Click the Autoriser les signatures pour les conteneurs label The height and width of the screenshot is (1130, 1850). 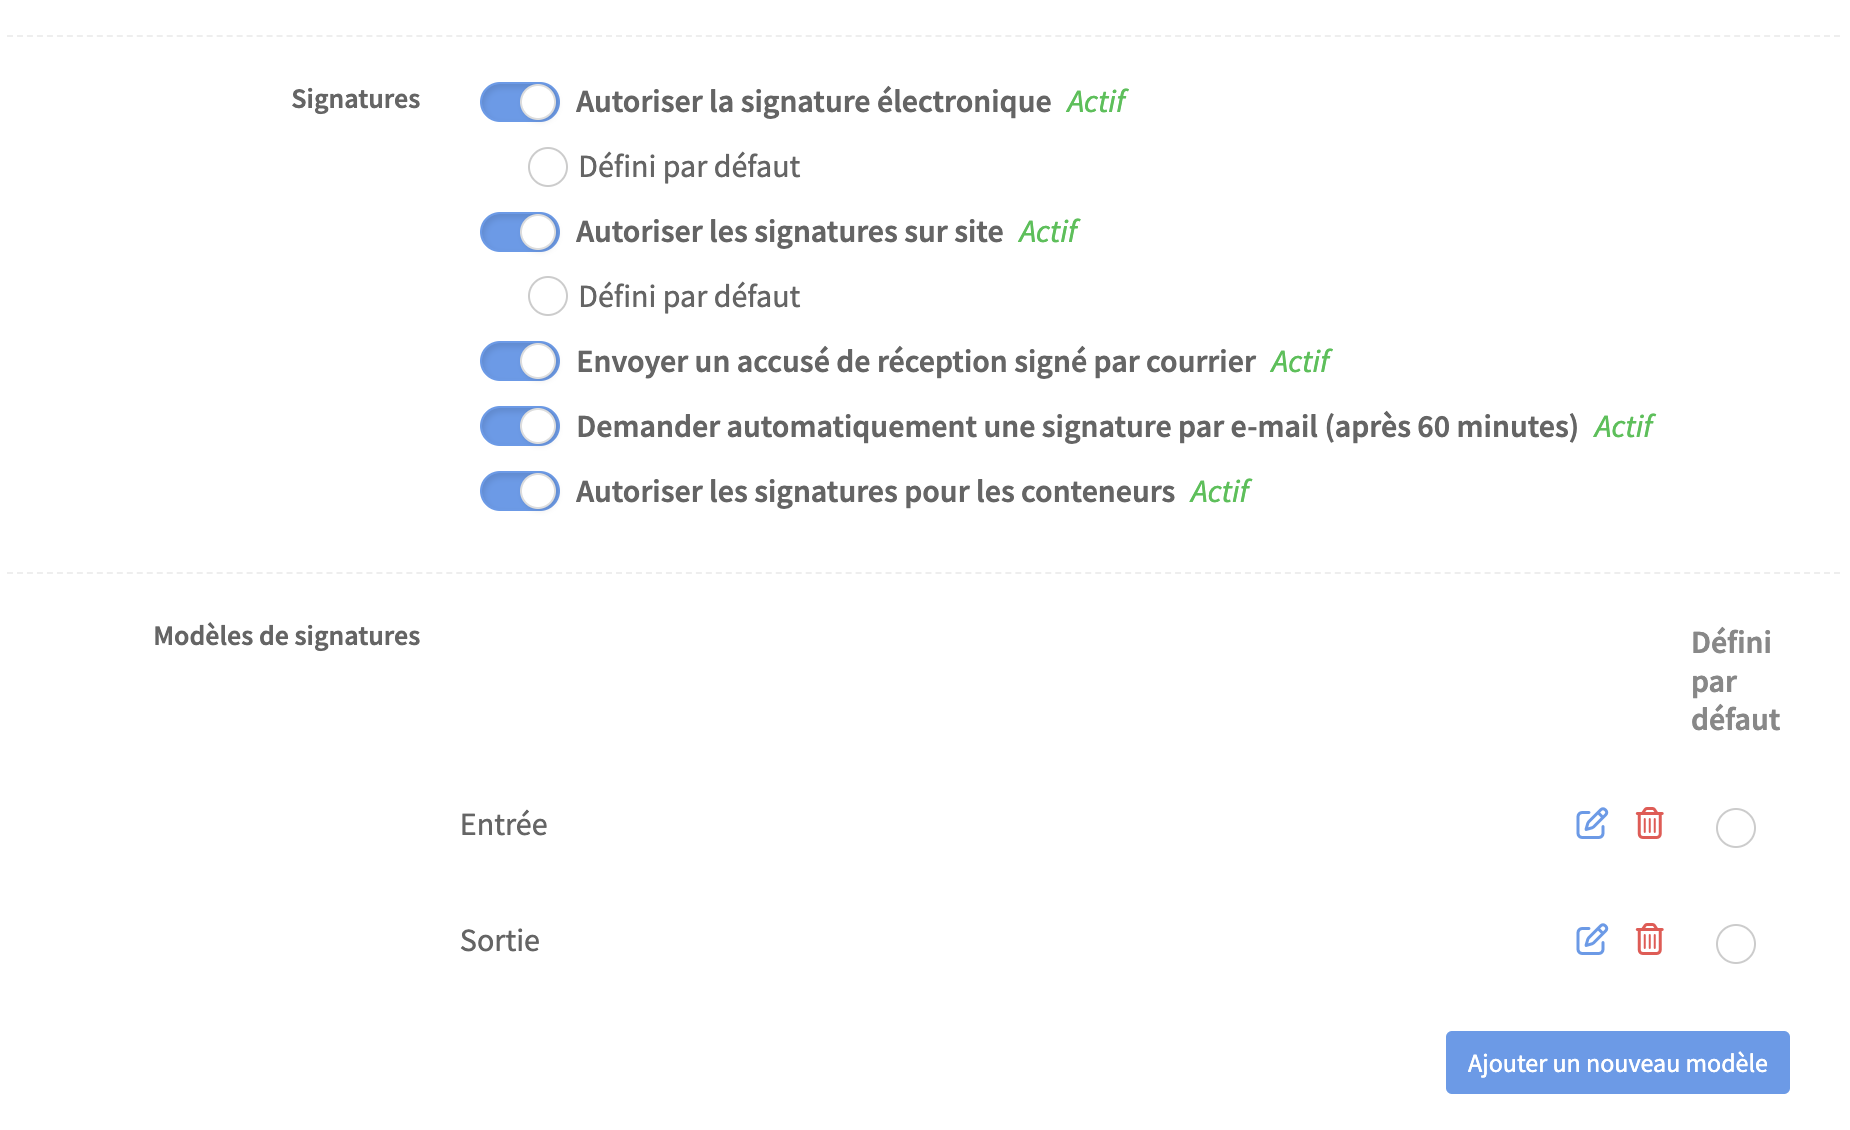875,492
